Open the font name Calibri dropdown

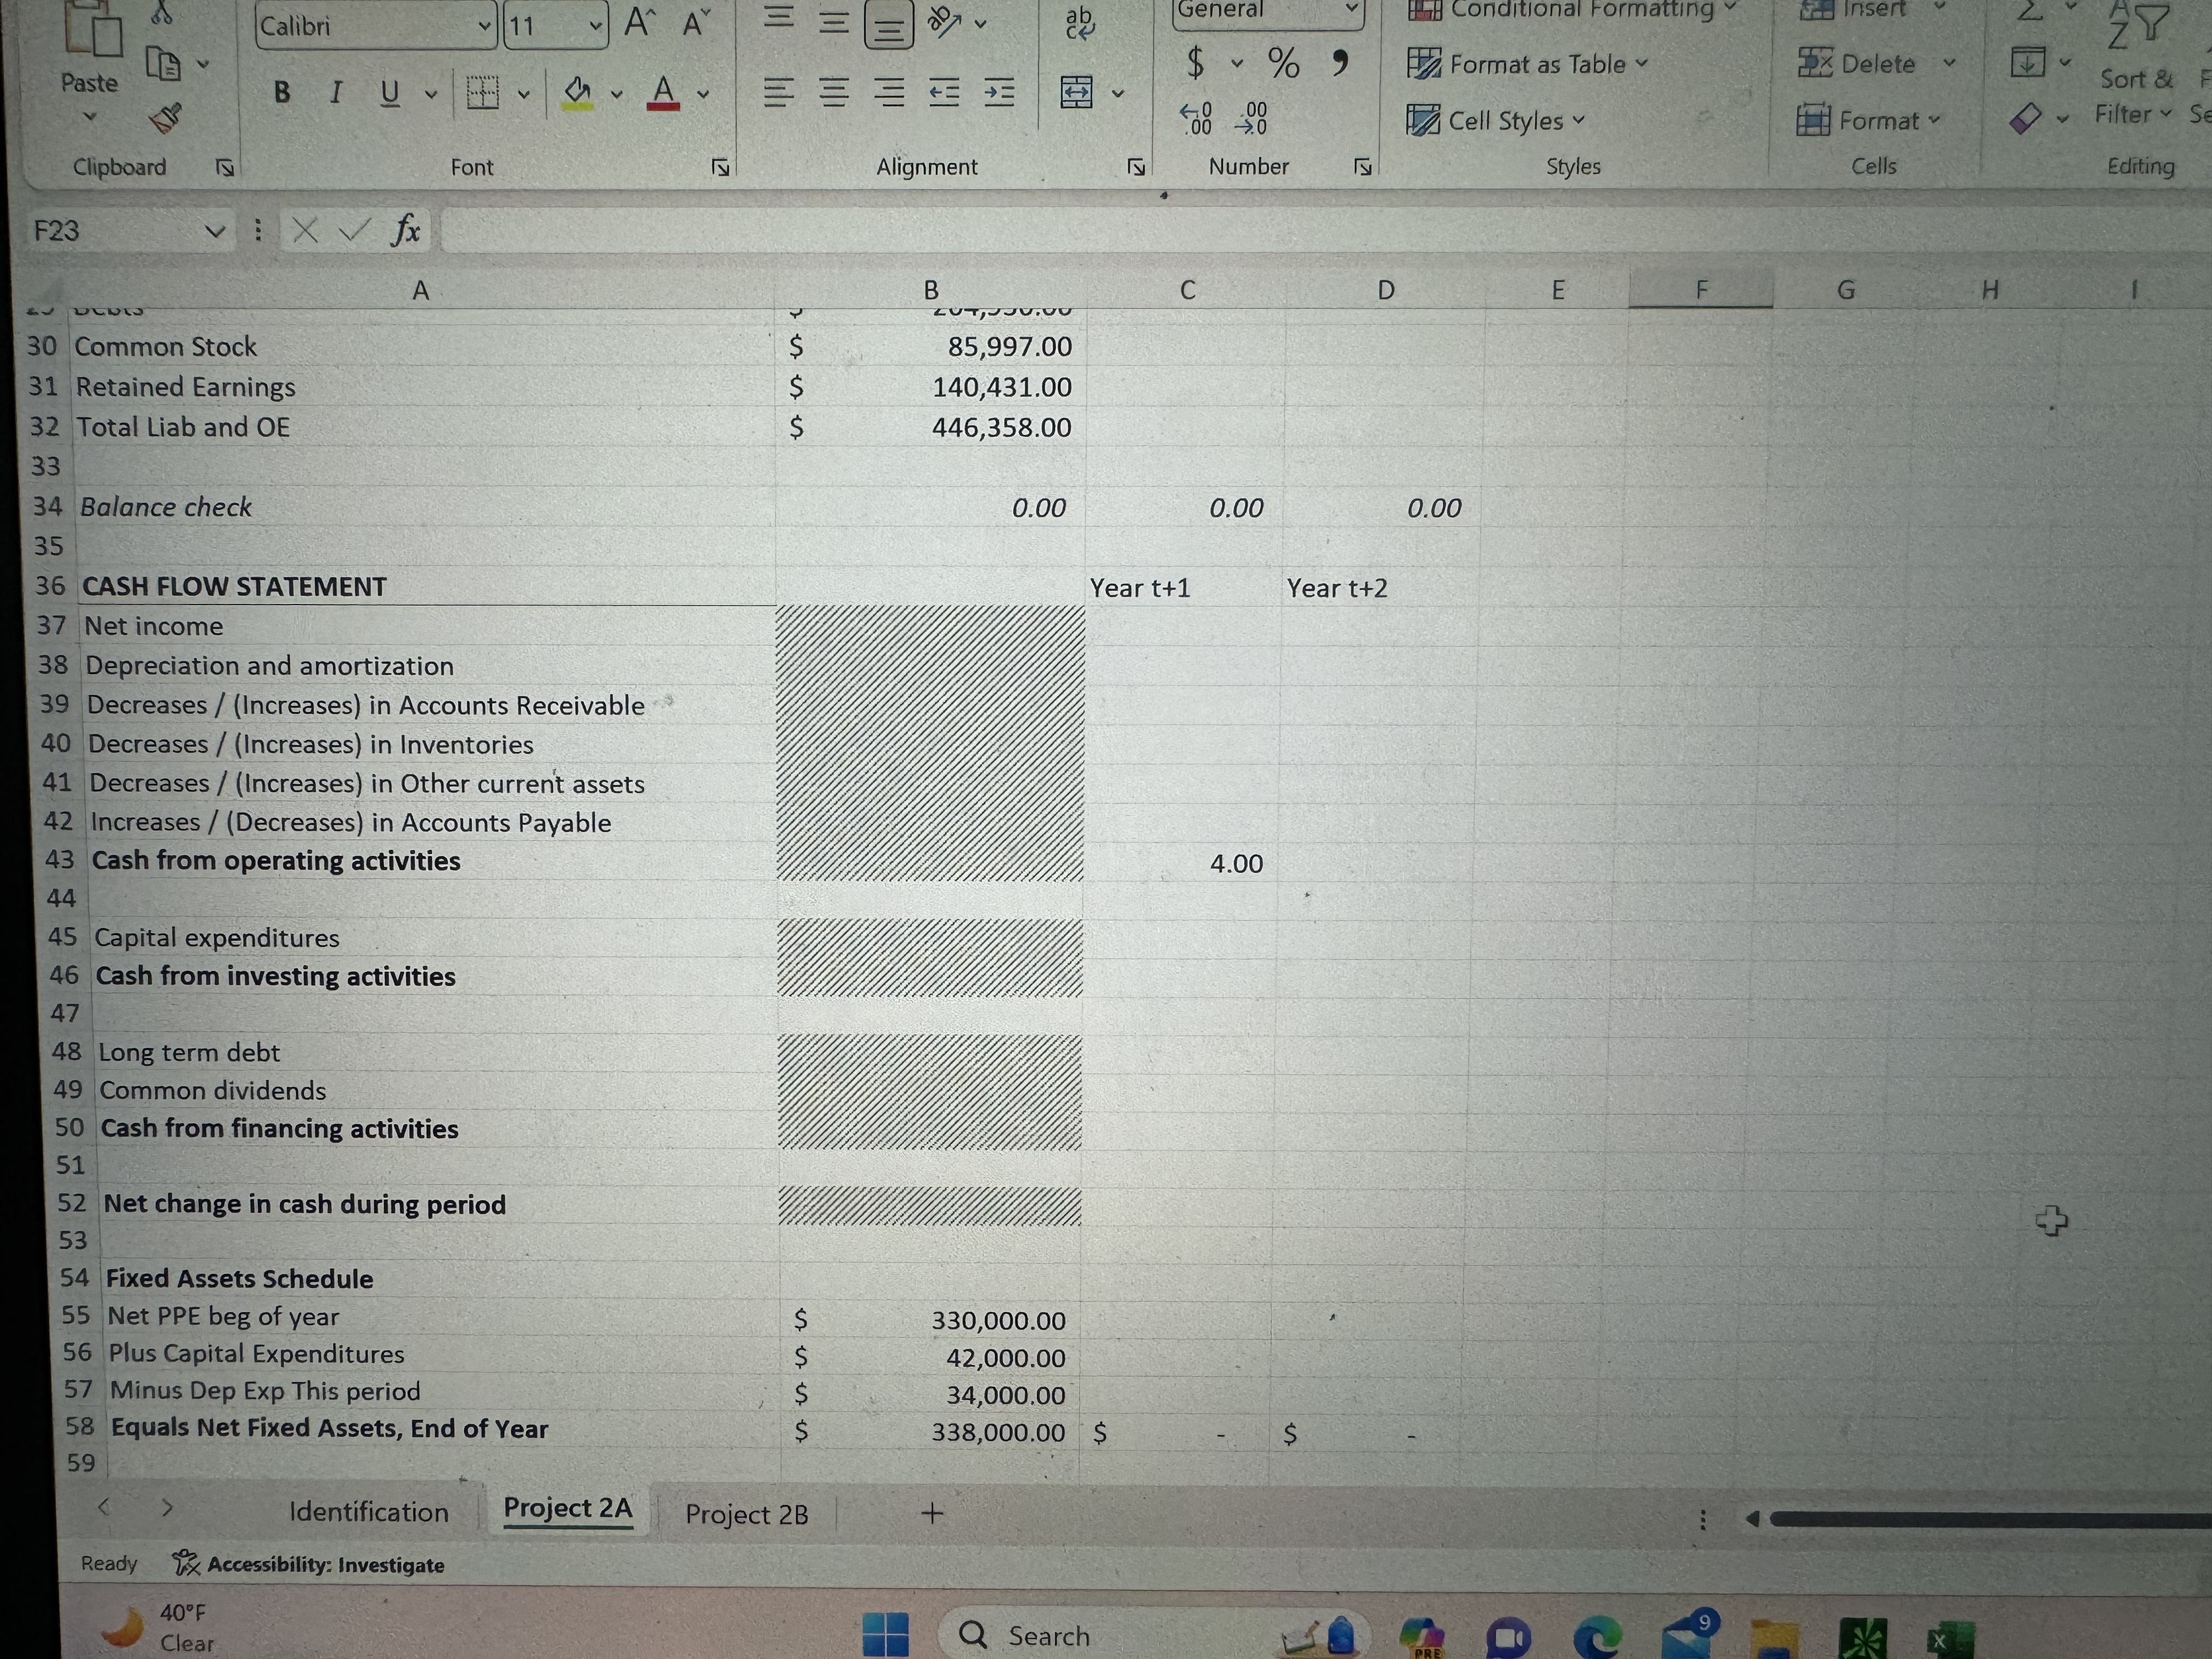point(484,27)
